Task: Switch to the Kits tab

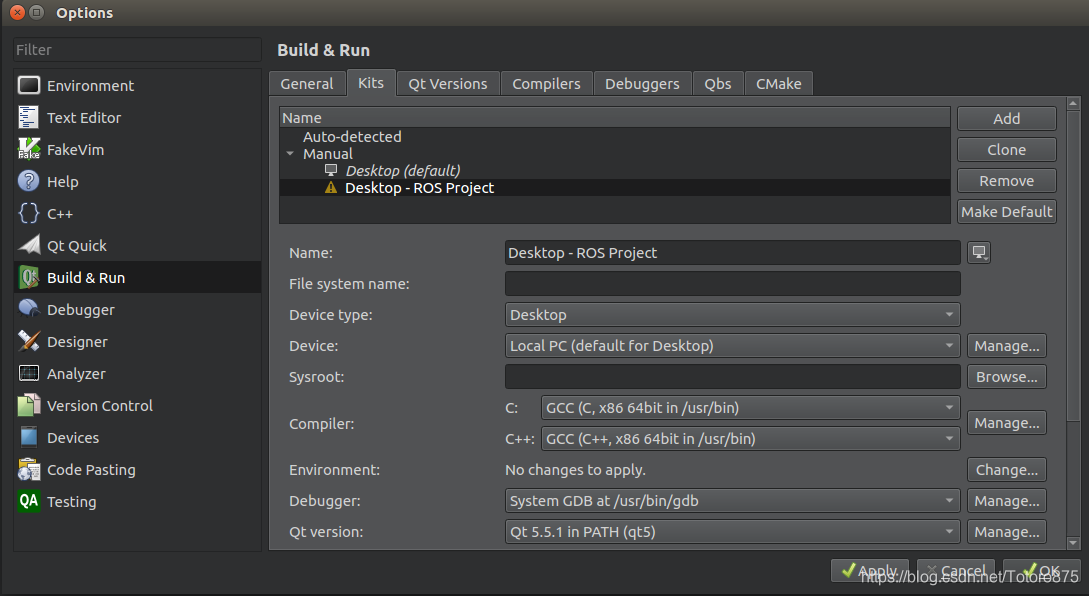Action: (x=371, y=83)
